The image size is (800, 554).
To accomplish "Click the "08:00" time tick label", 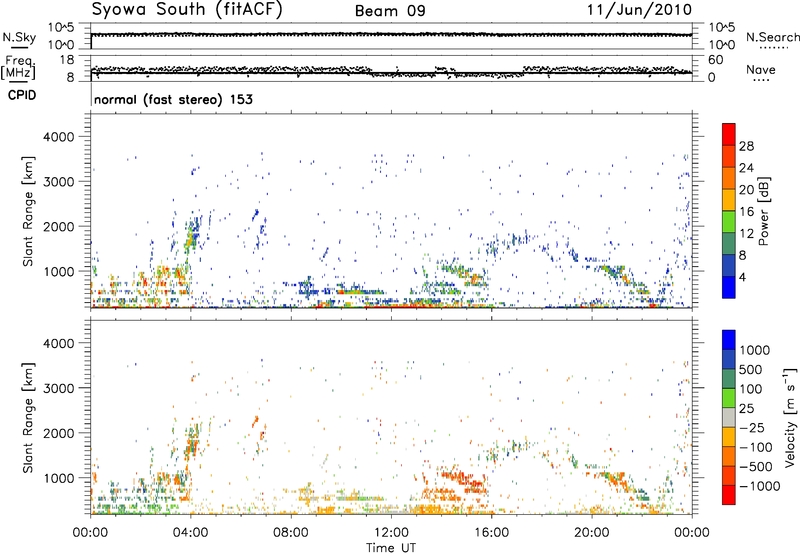I will coord(291,533).
